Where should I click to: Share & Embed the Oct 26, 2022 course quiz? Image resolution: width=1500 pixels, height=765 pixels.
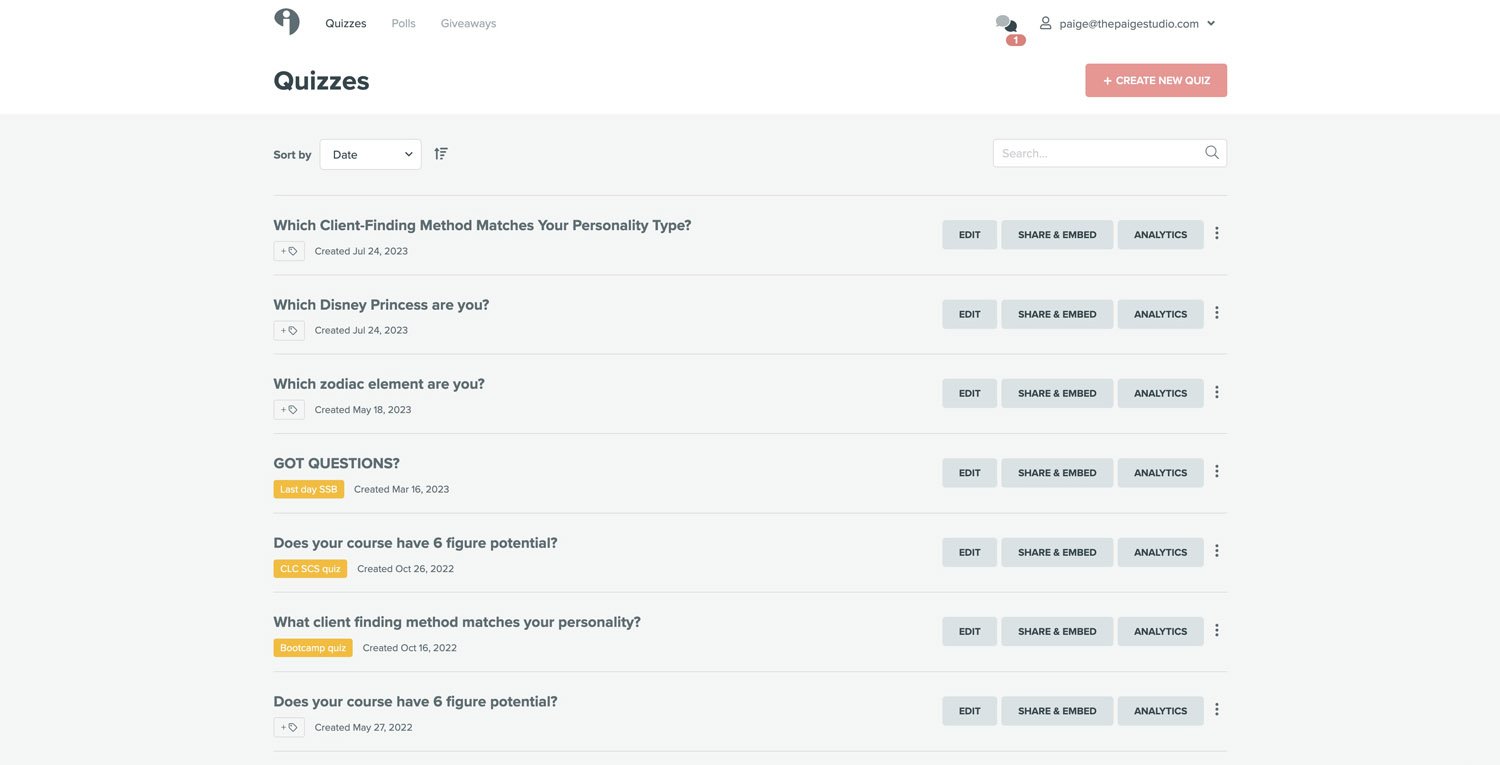1057,553
